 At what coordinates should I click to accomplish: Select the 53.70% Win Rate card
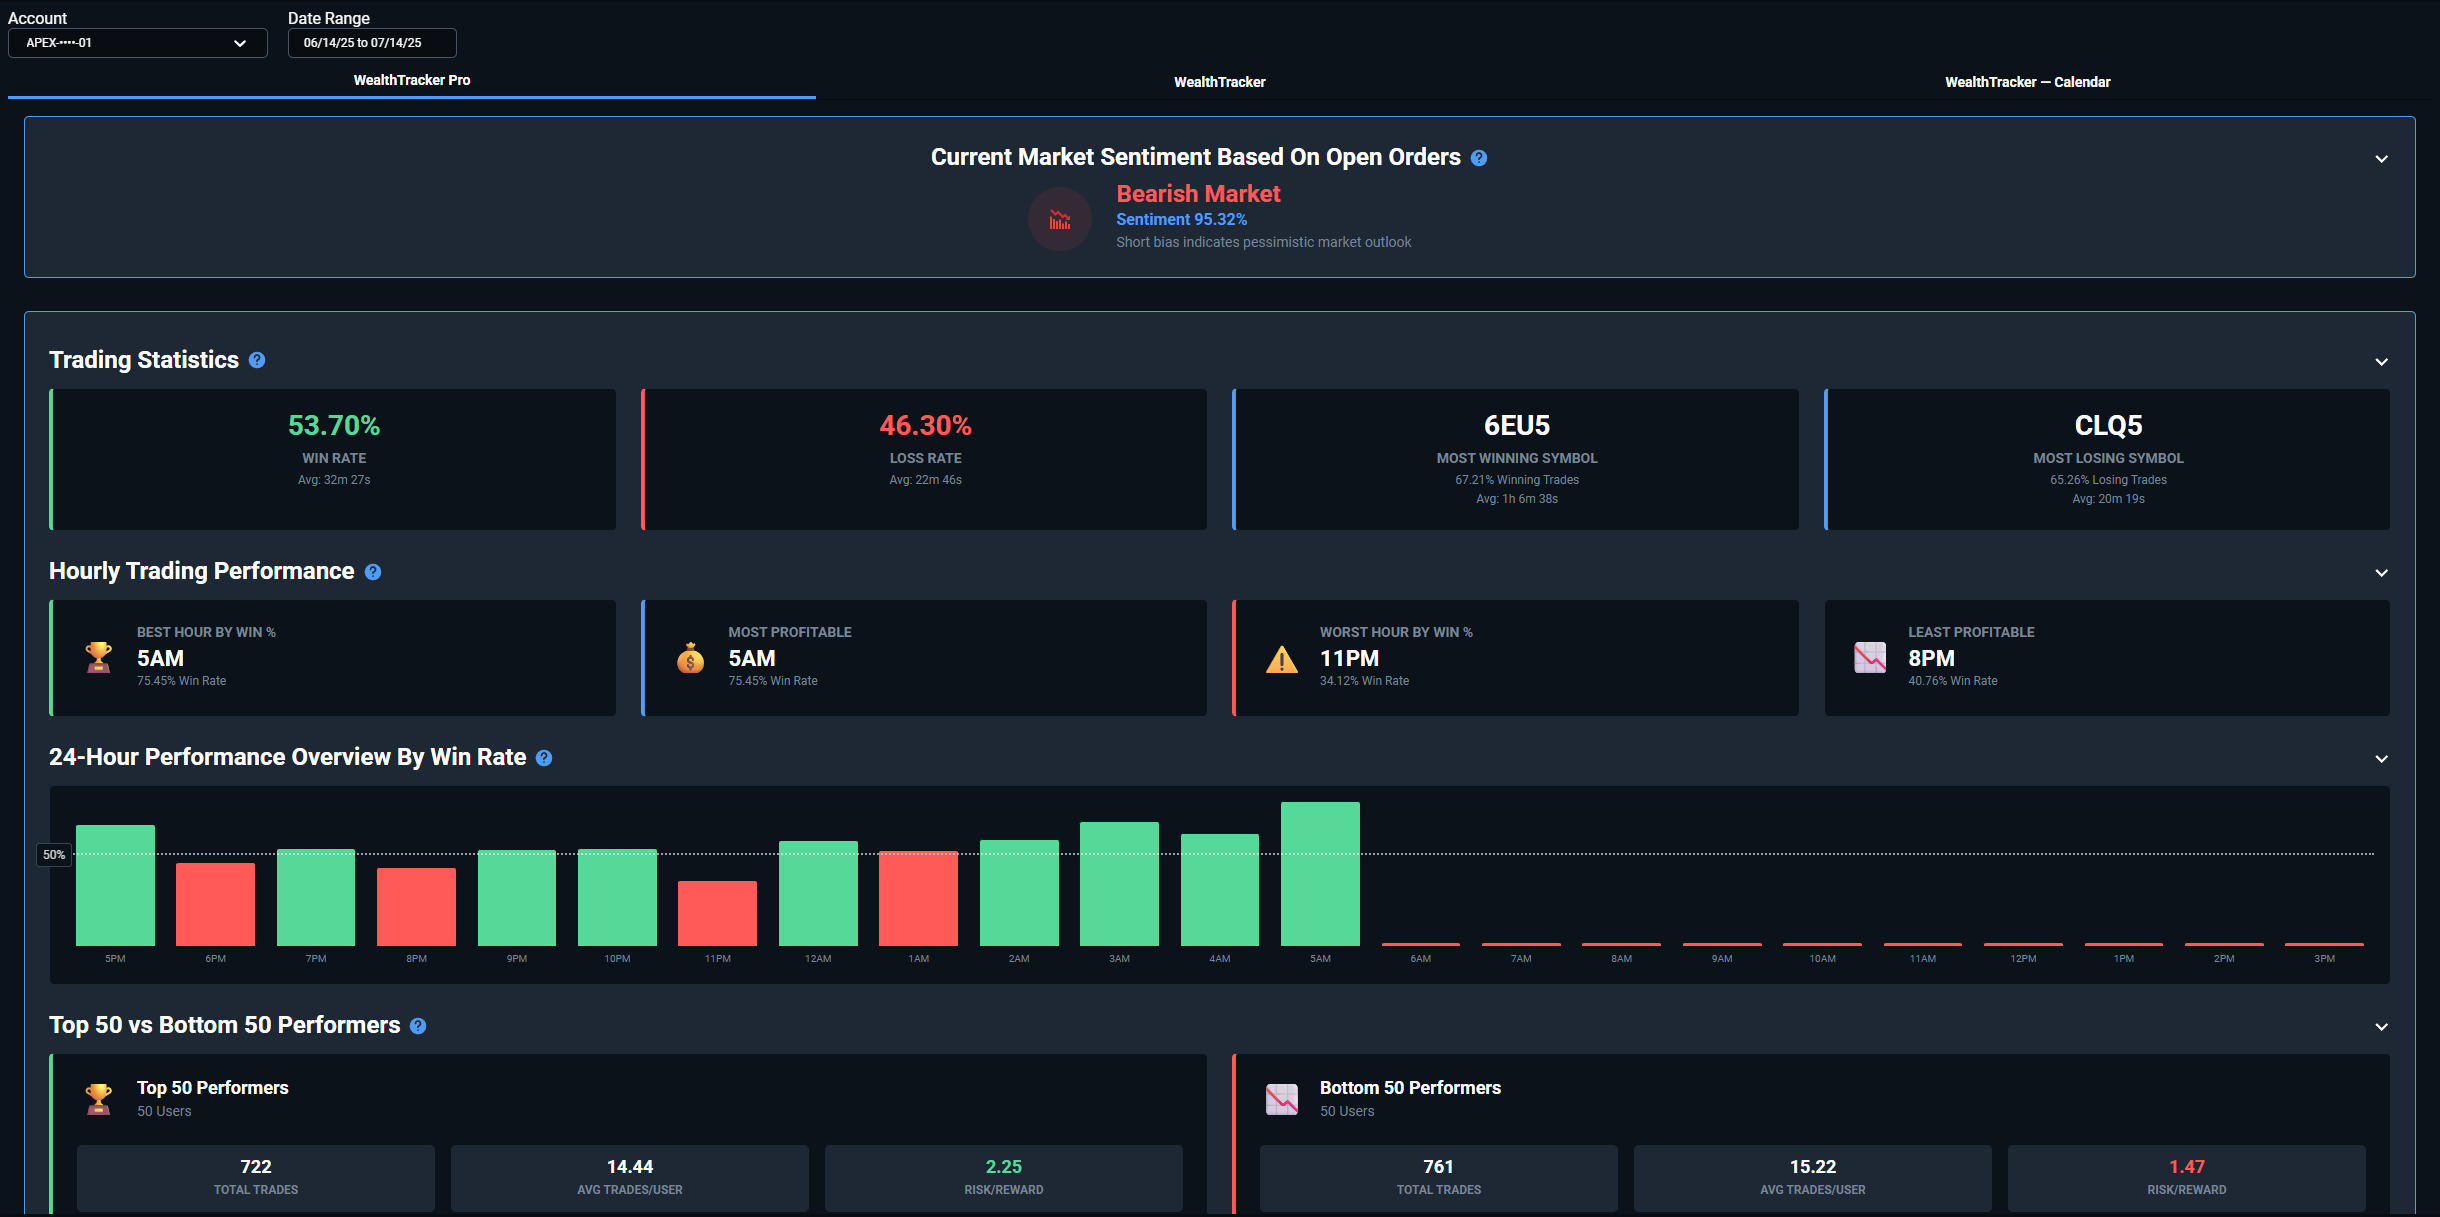pyautogui.click(x=333, y=459)
